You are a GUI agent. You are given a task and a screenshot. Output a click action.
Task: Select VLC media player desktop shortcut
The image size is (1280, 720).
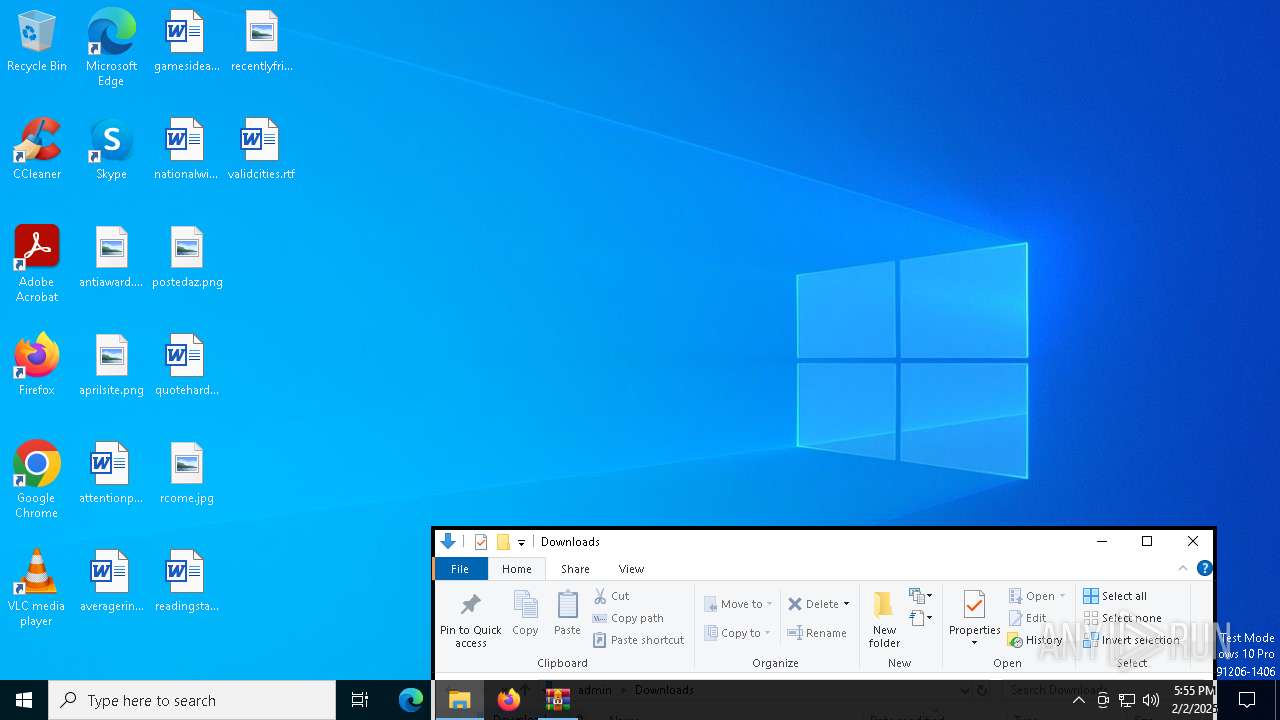point(37,588)
